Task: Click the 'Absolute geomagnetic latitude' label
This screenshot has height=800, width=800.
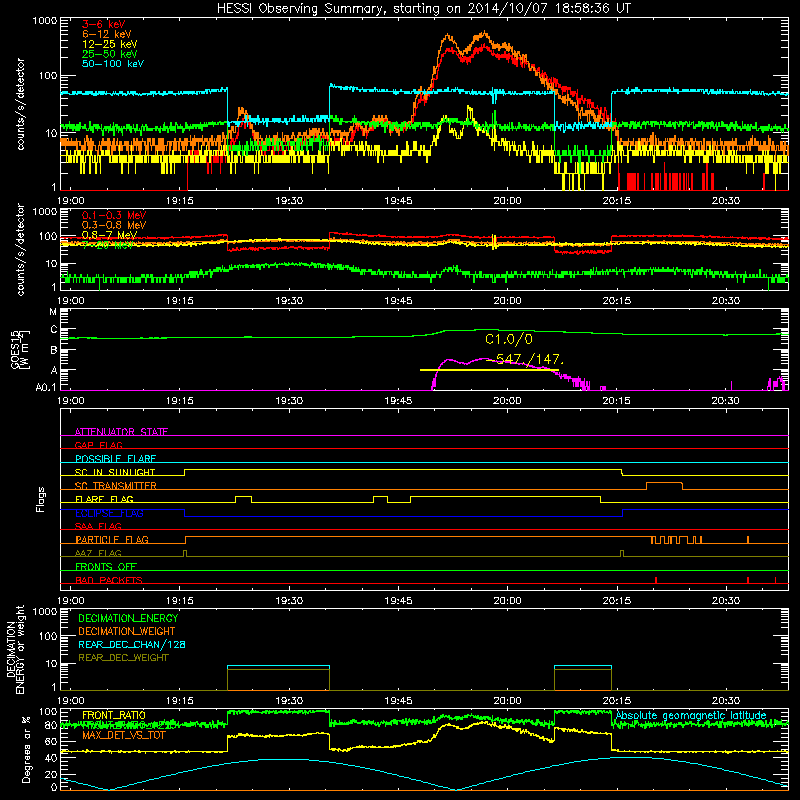Action: 691,716
